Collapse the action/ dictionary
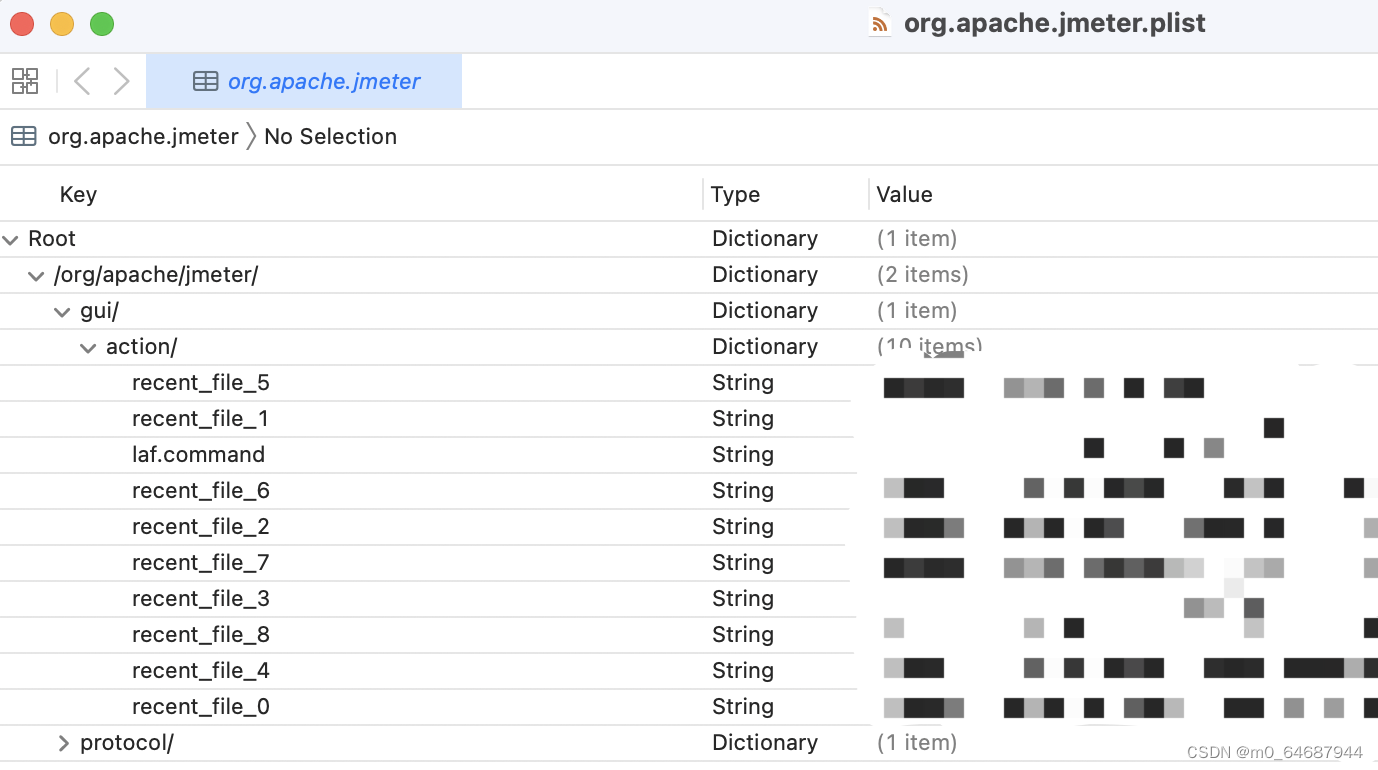The height and width of the screenshot is (770, 1378). tap(89, 347)
